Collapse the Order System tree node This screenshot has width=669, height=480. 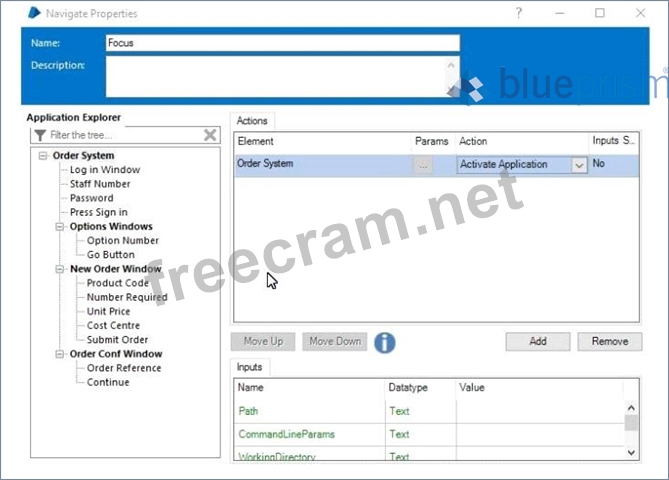click(x=43, y=156)
